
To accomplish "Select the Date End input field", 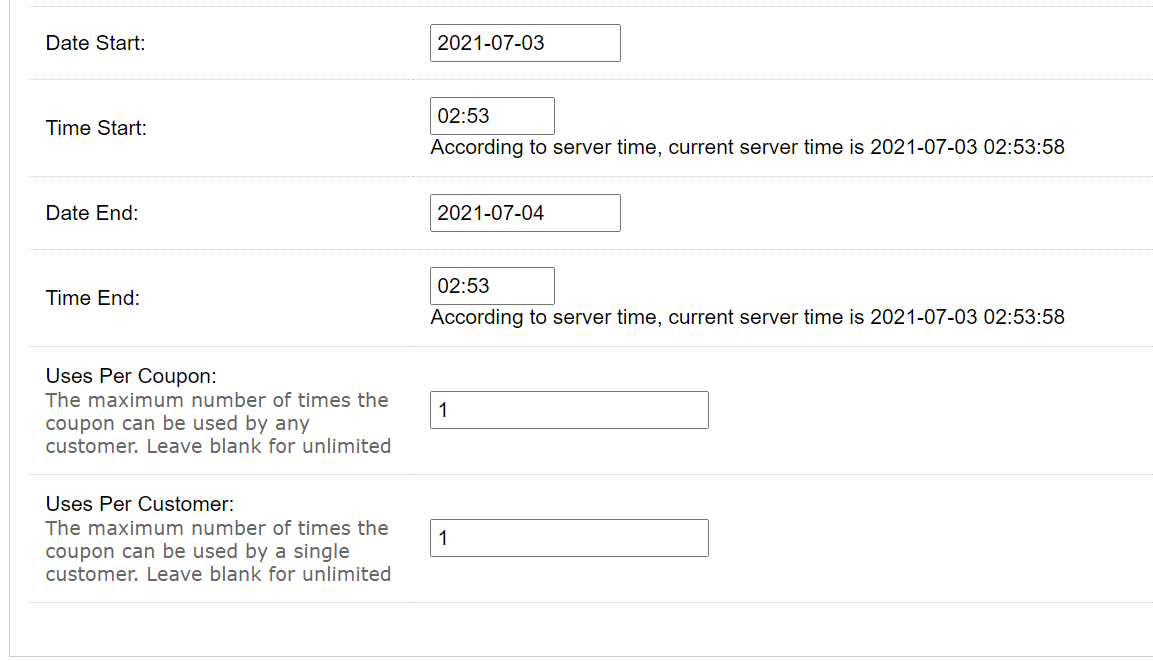I will pyautogui.click(x=525, y=212).
